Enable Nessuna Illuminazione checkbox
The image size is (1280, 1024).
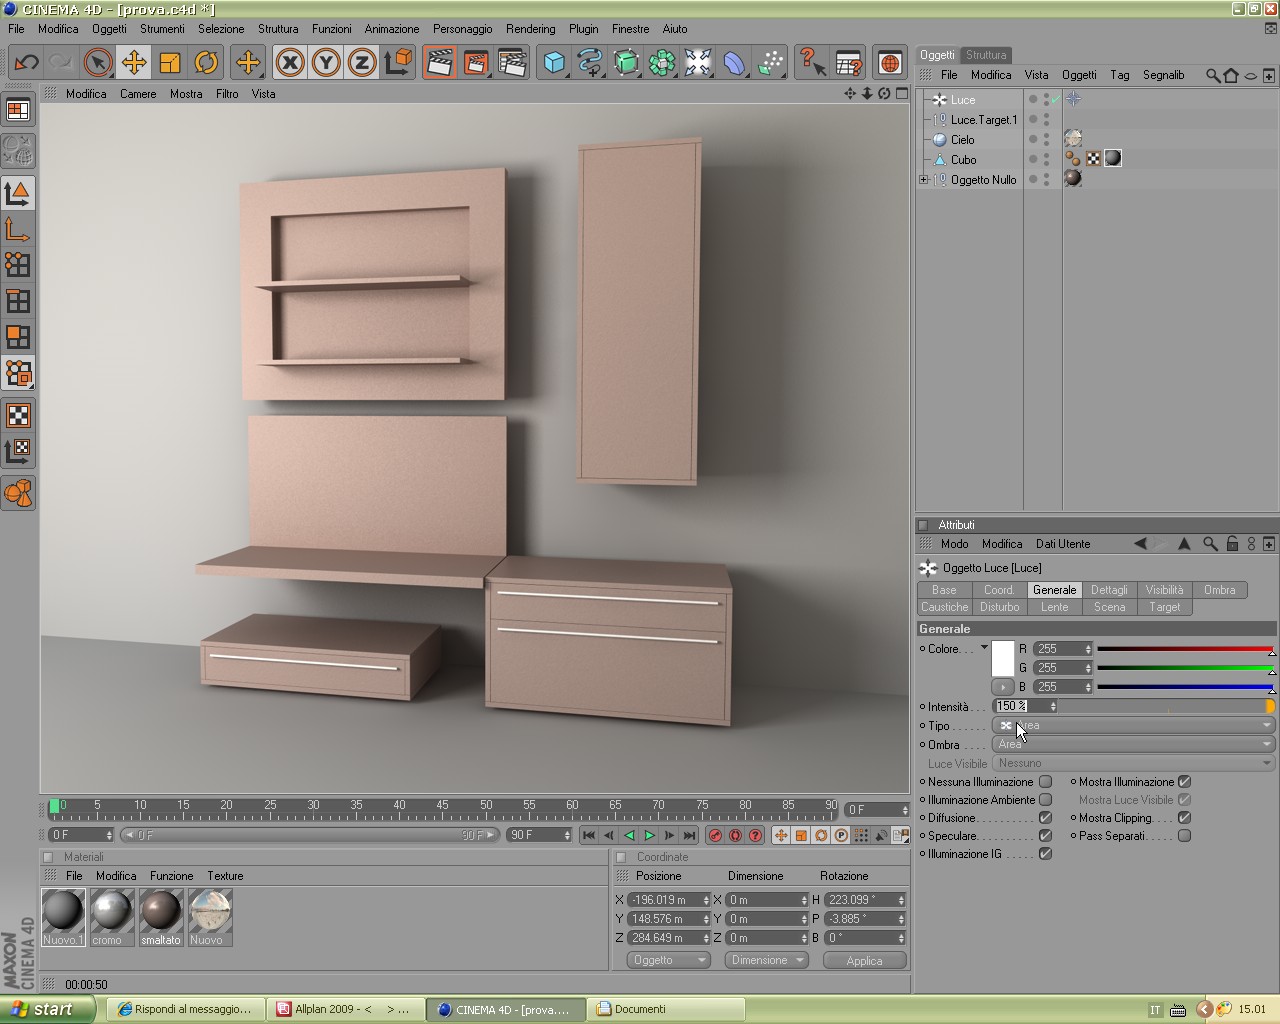click(x=1045, y=782)
